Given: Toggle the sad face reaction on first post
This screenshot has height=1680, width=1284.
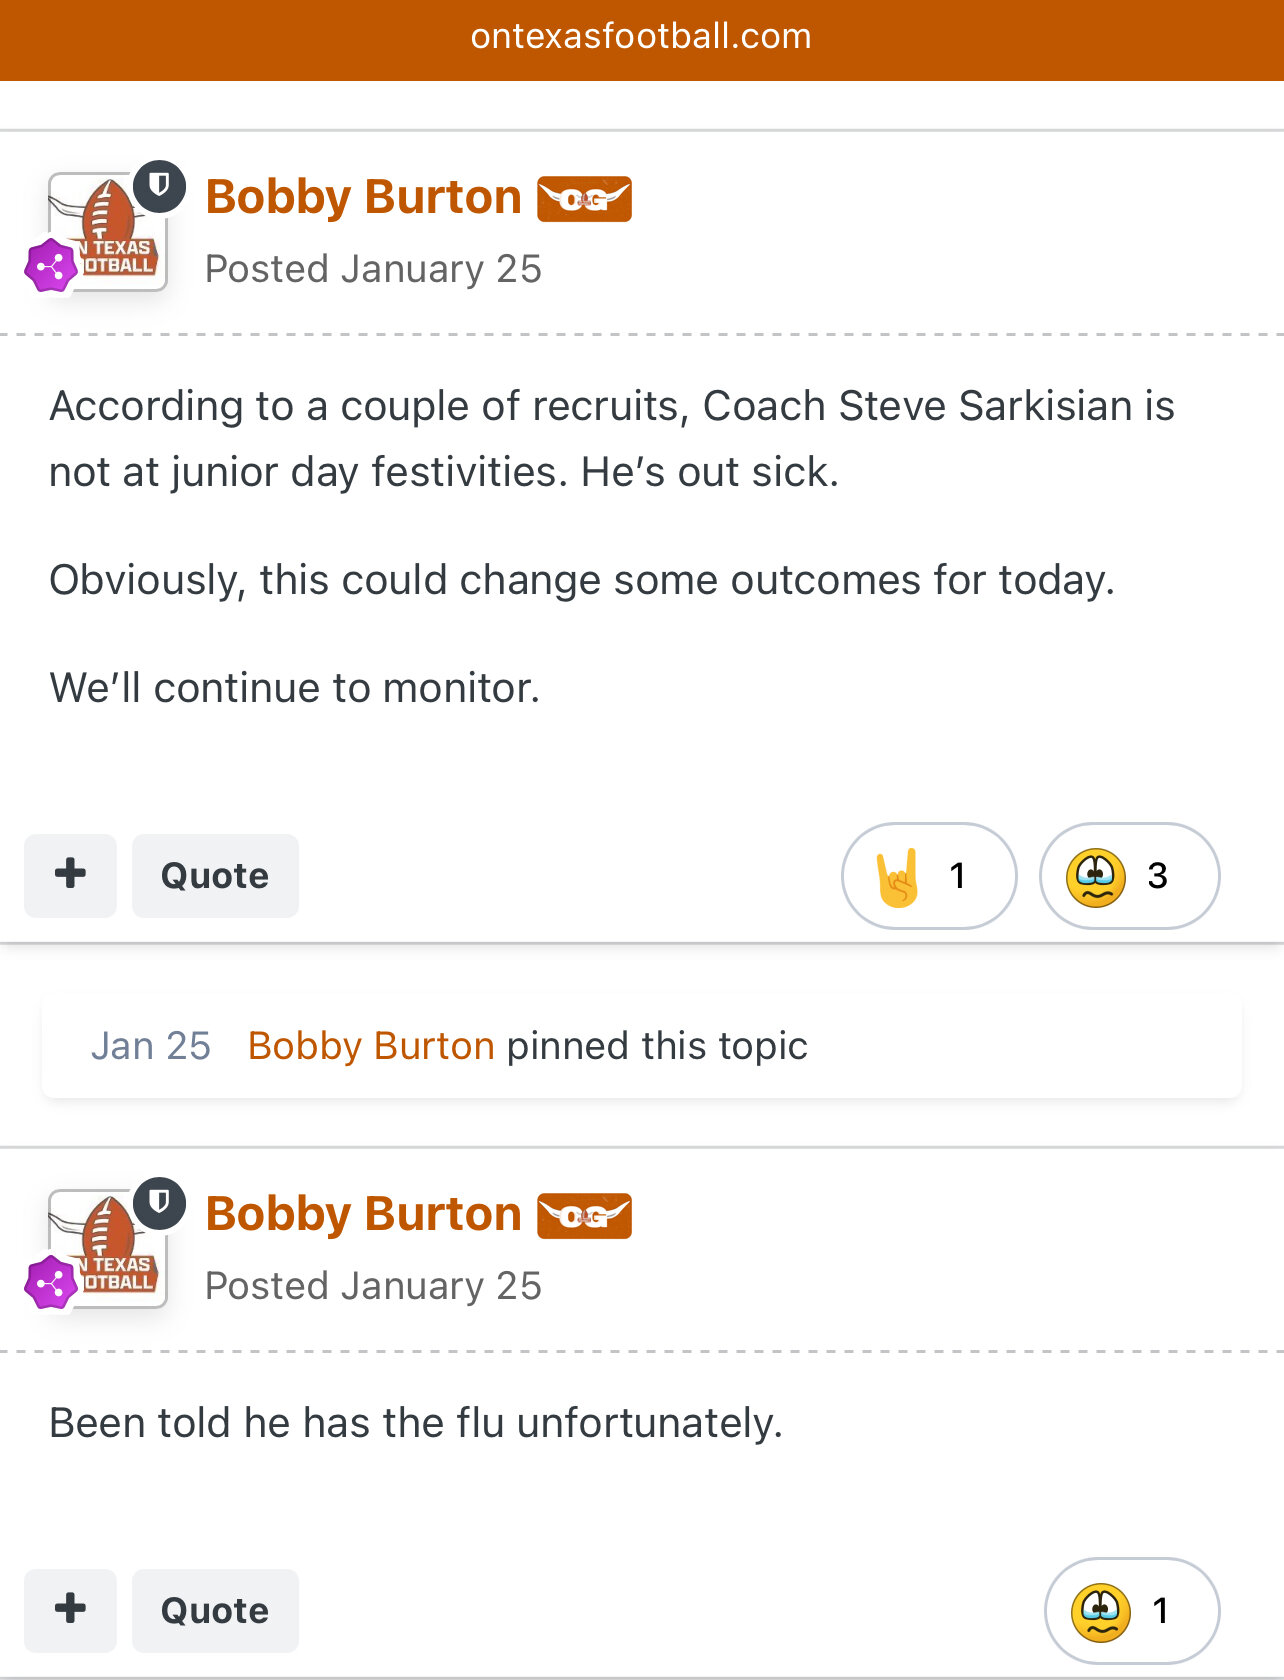Looking at the screenshot, I should coord(1129,876).
